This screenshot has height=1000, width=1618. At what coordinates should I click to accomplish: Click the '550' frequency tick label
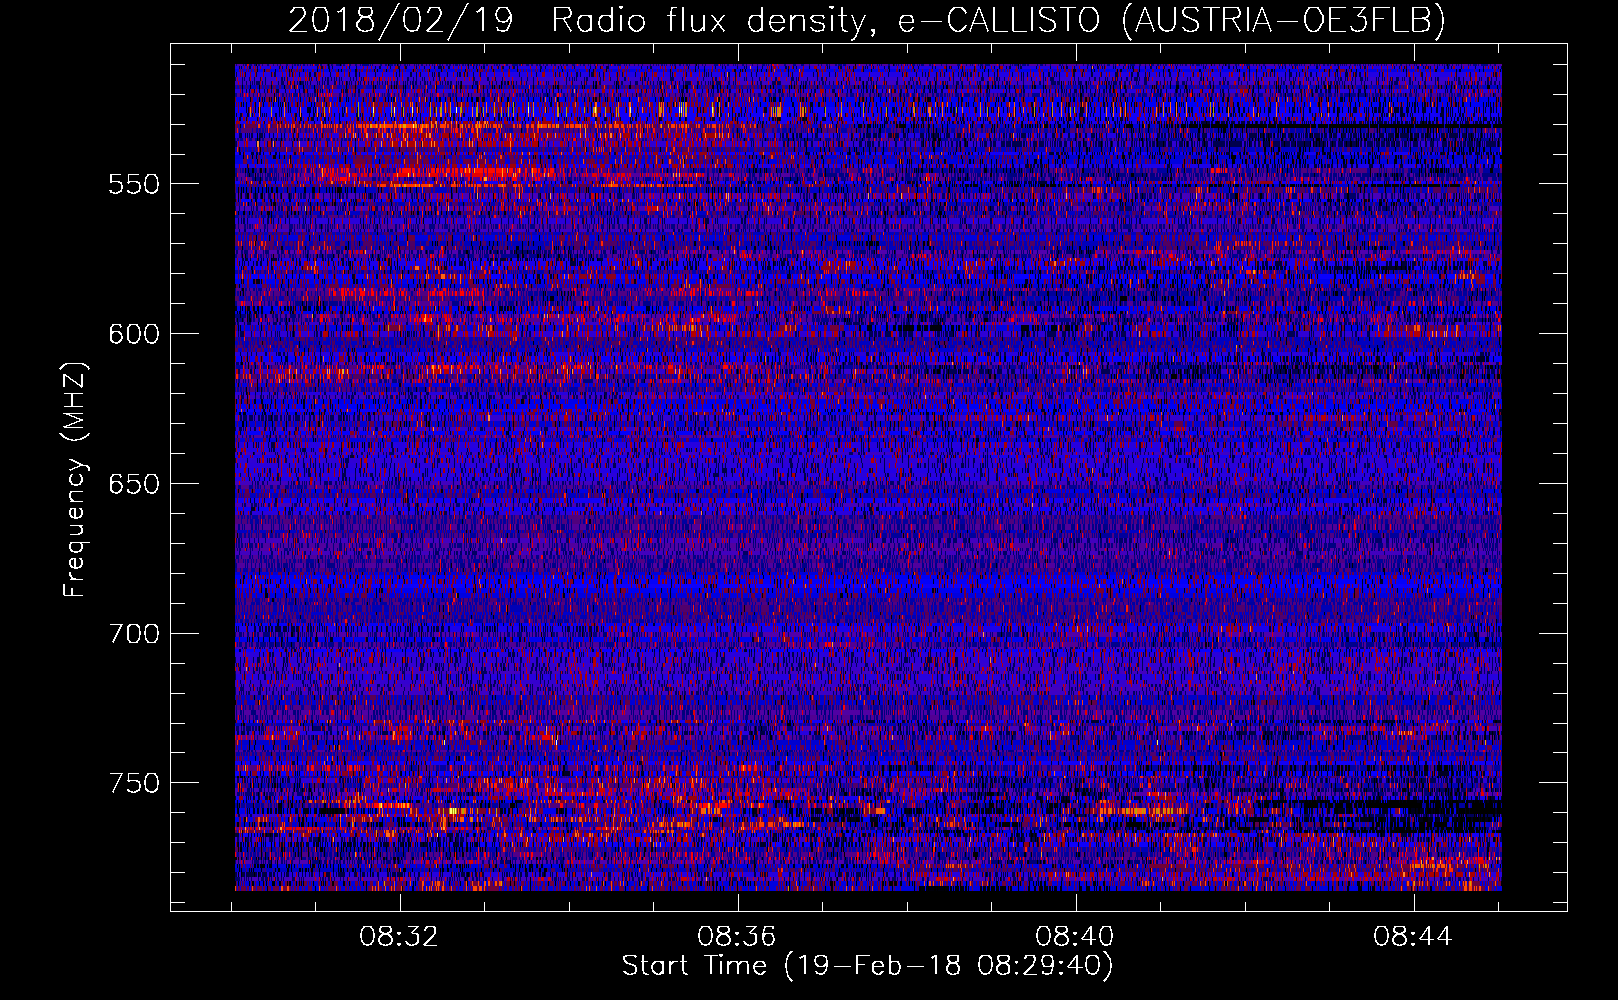pos(134,184)
